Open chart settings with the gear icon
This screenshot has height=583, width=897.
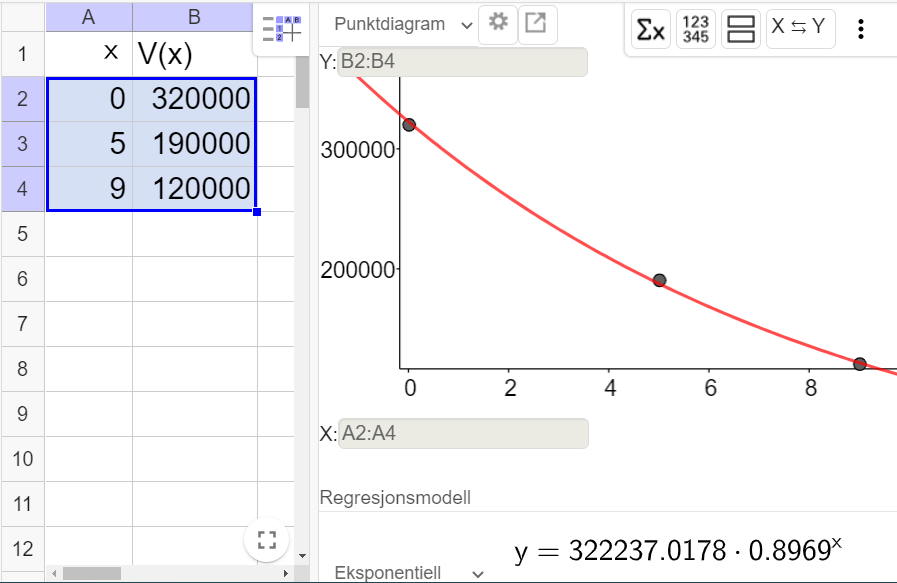[498, 24]
